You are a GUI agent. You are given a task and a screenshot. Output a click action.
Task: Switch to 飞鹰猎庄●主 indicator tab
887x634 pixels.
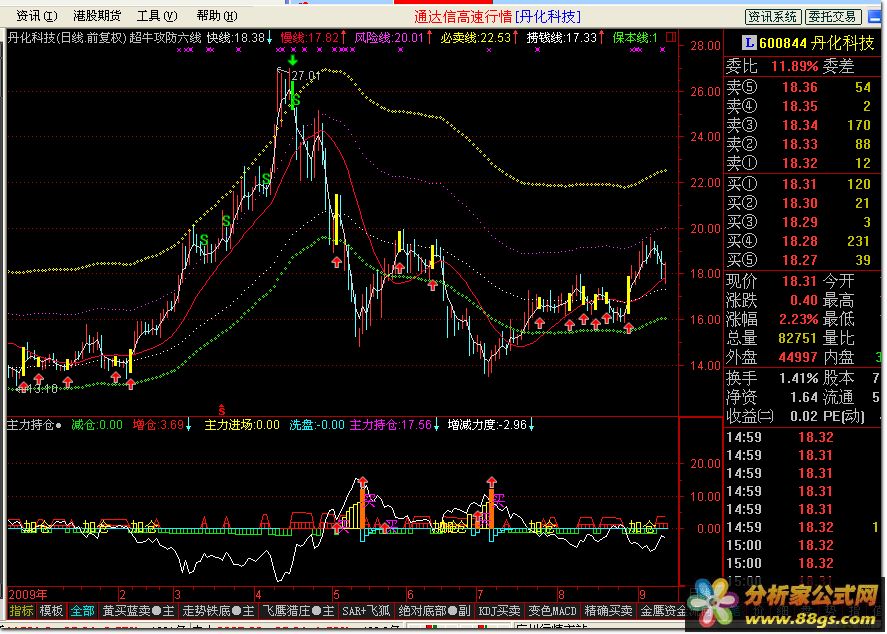298,611
